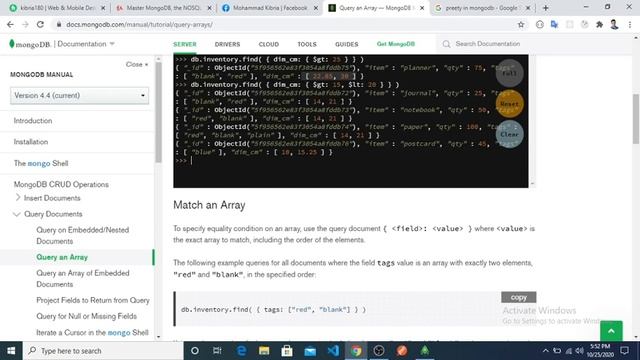Open the MongoDB Compass taskbar icon
Screen dimensions: 640x360
pos(425,351)
